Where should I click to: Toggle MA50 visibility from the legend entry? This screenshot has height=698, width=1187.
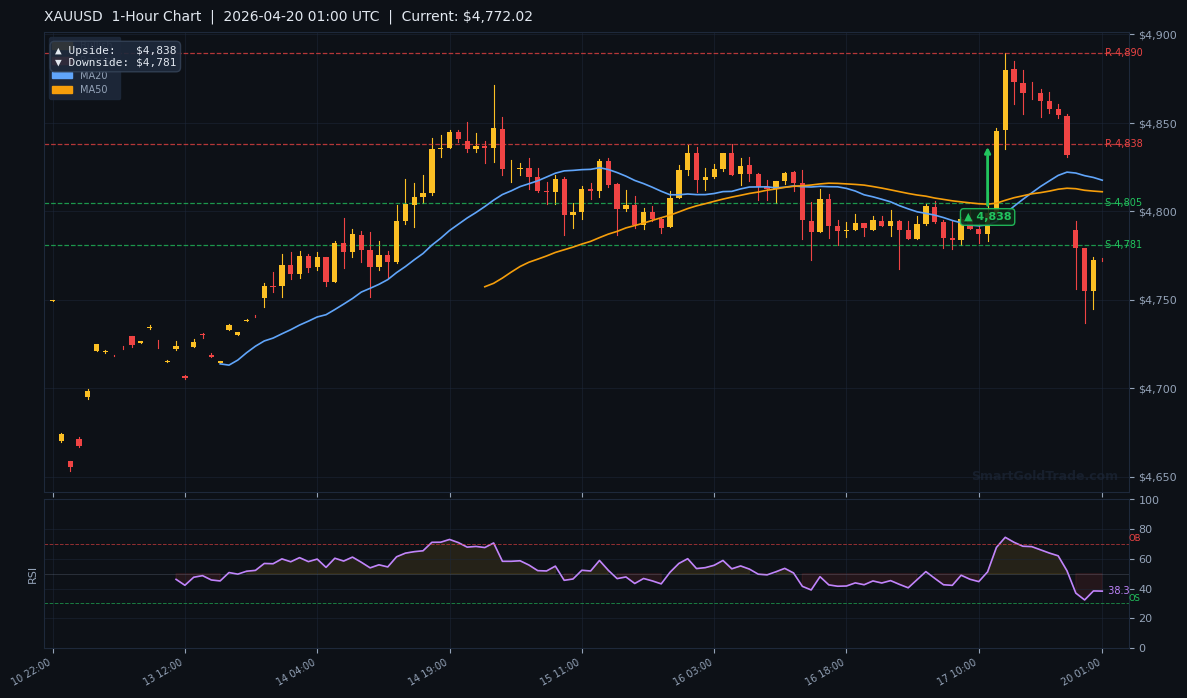[90, 89]
